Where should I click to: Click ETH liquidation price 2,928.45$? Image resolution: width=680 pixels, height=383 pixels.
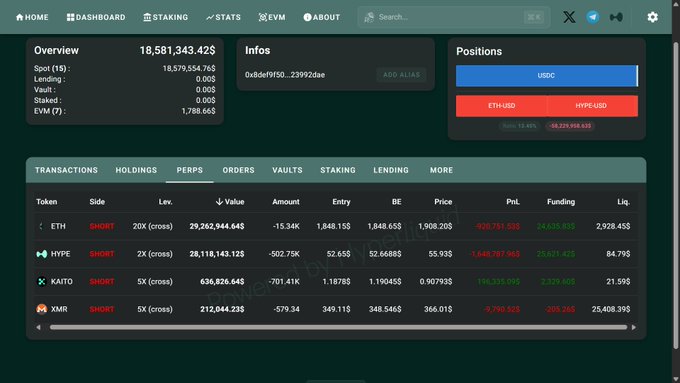[613, 226]
